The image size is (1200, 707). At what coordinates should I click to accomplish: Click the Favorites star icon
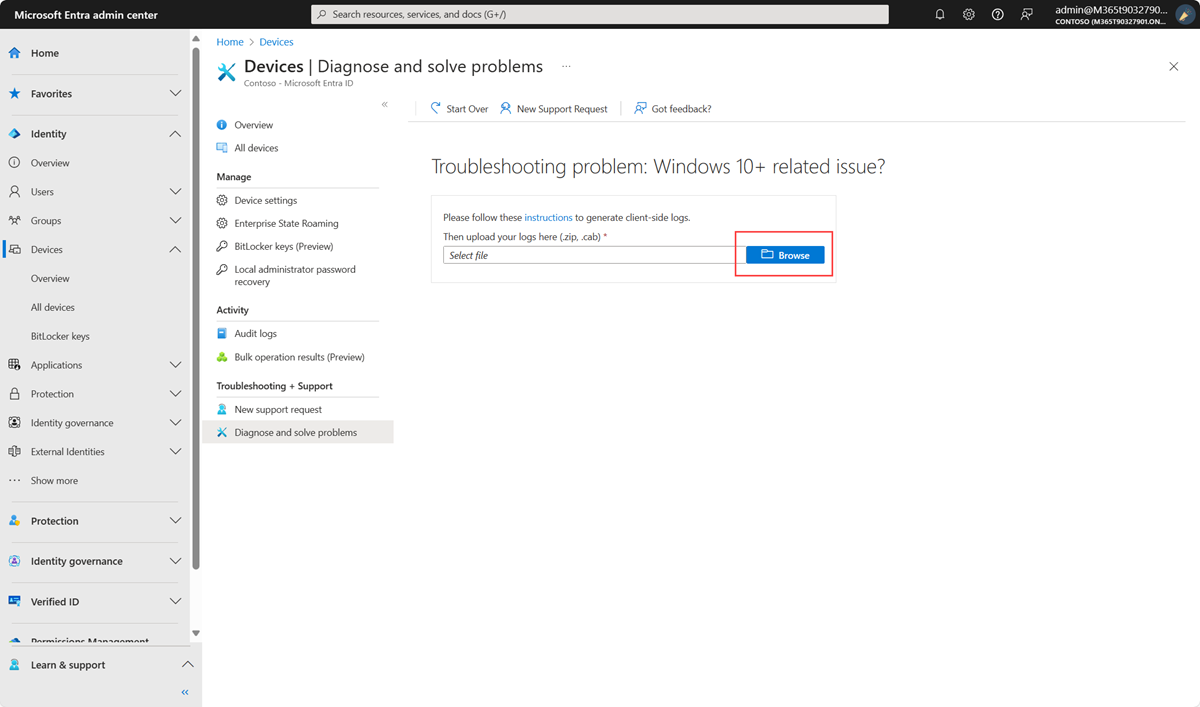14,93
